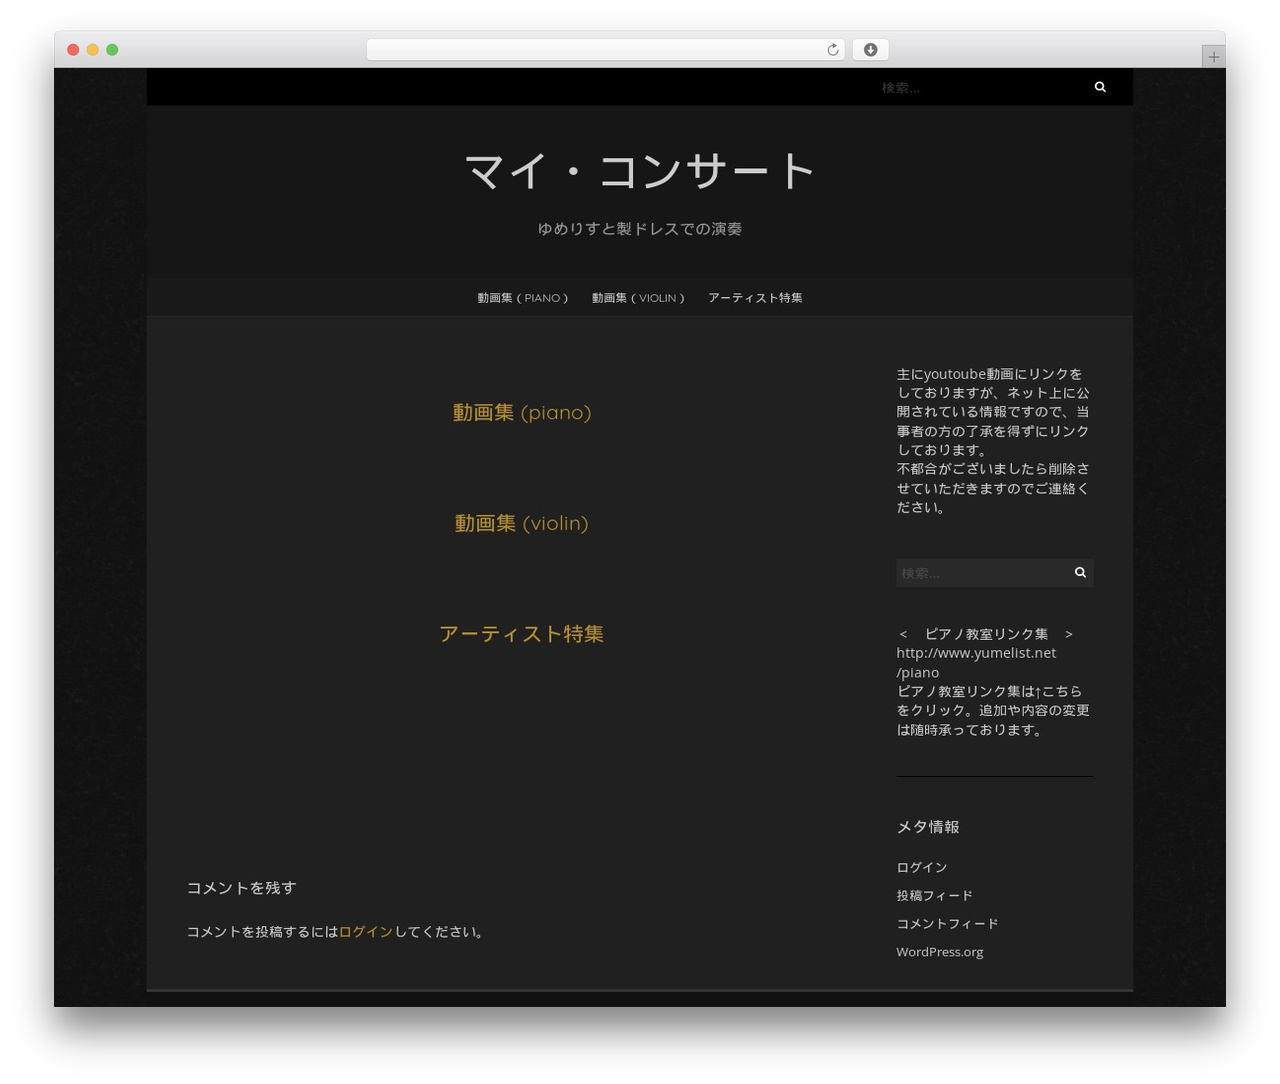
Task: Click the browser address bar
Action: click(x=605, y=50)
